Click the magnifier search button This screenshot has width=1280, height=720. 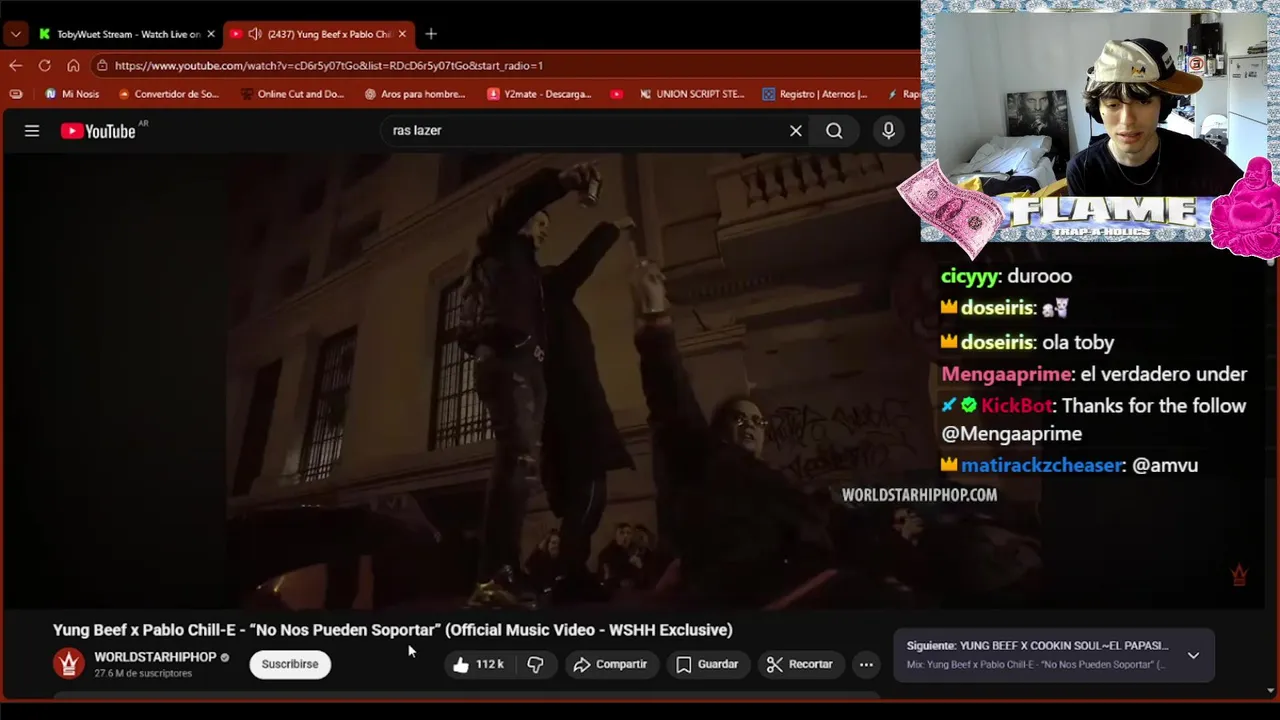coord(834,131)
